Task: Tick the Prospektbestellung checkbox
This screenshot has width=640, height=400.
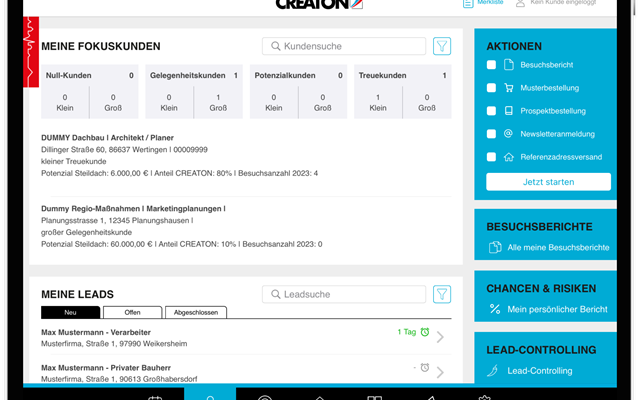Action: point(491,111)
